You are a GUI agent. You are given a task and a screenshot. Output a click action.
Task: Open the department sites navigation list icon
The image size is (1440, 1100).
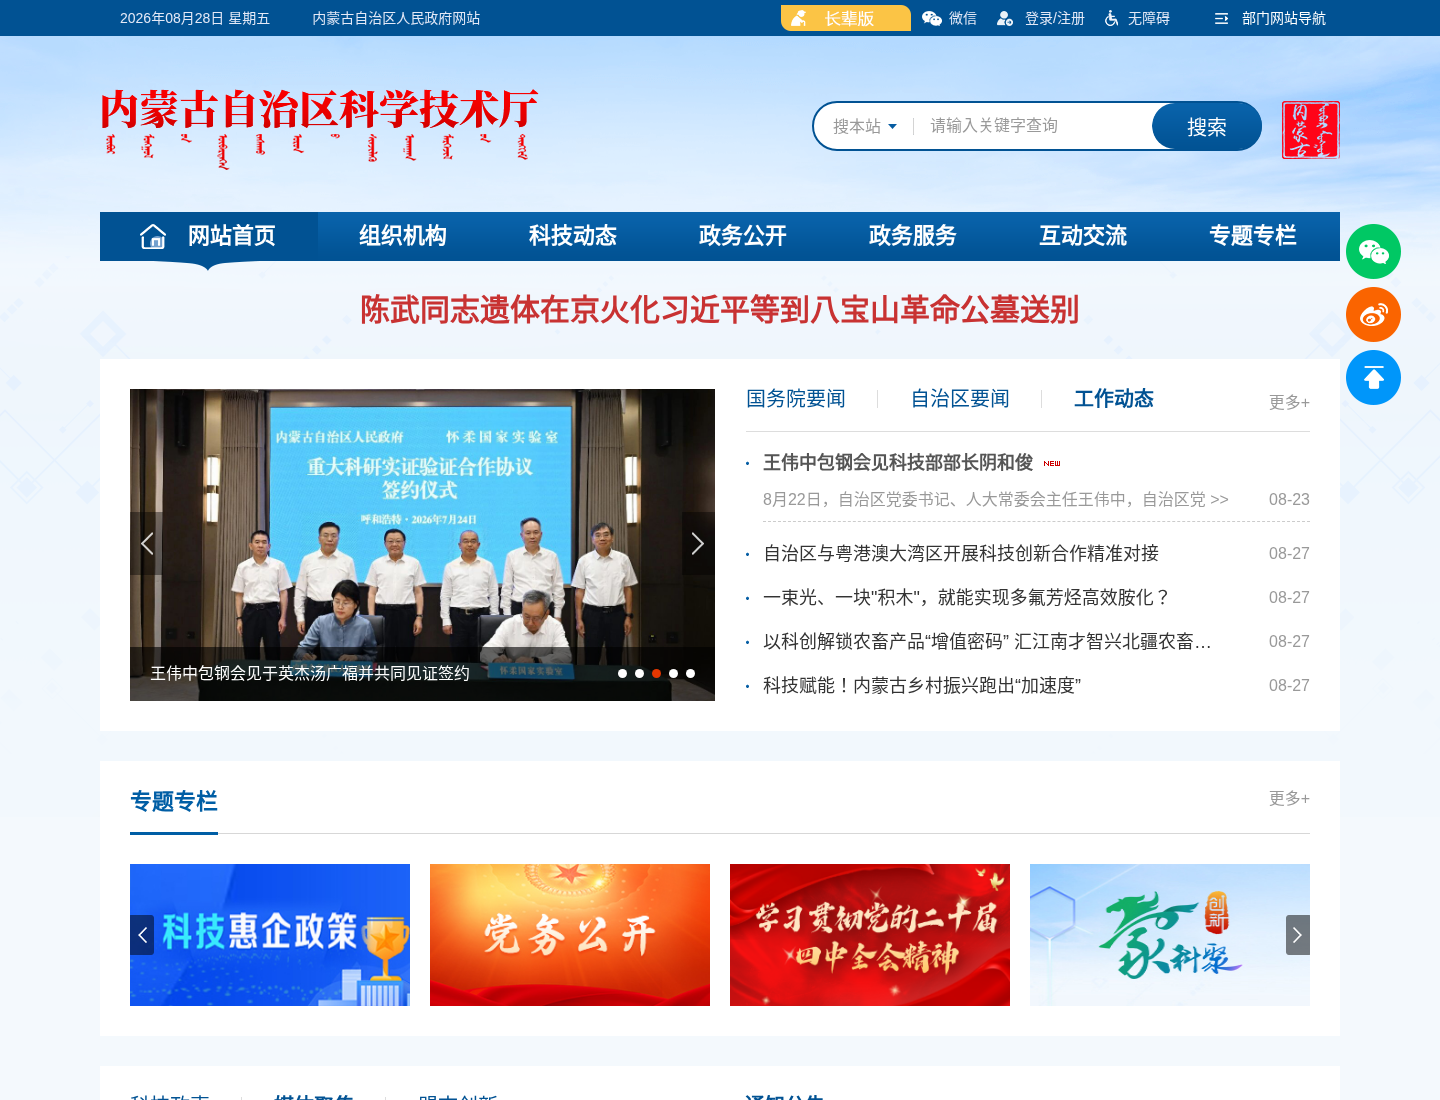coord(1221,18)
